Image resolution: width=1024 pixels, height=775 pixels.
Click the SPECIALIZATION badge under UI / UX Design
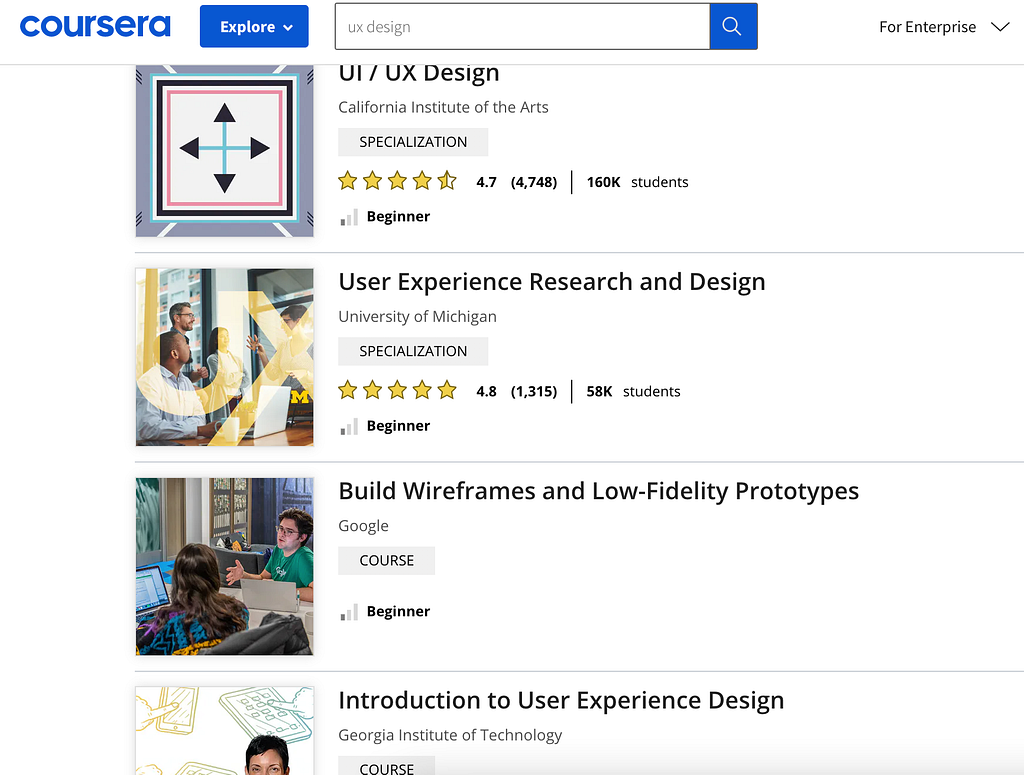[x=413, y=142]
